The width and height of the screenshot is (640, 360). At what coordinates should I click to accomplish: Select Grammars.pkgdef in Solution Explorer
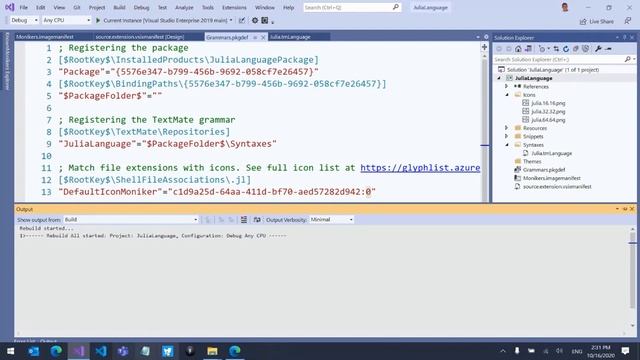pos(544,170)
